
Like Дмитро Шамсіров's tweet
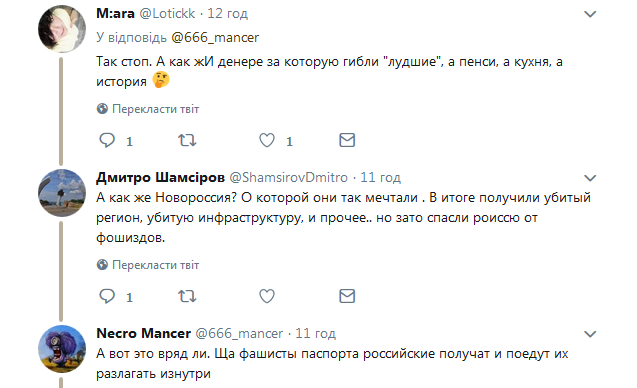[267, 296]
